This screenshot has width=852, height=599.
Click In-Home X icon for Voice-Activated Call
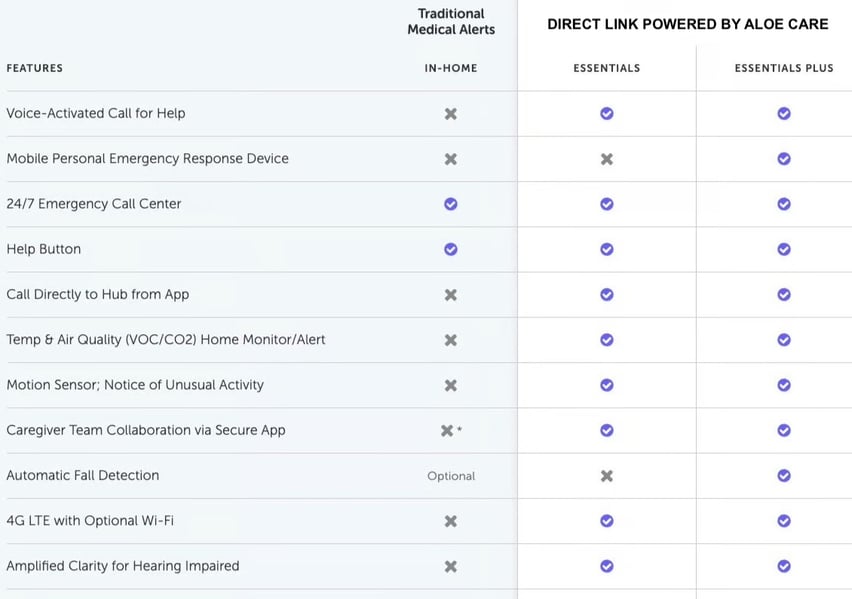tap(450, 114)
